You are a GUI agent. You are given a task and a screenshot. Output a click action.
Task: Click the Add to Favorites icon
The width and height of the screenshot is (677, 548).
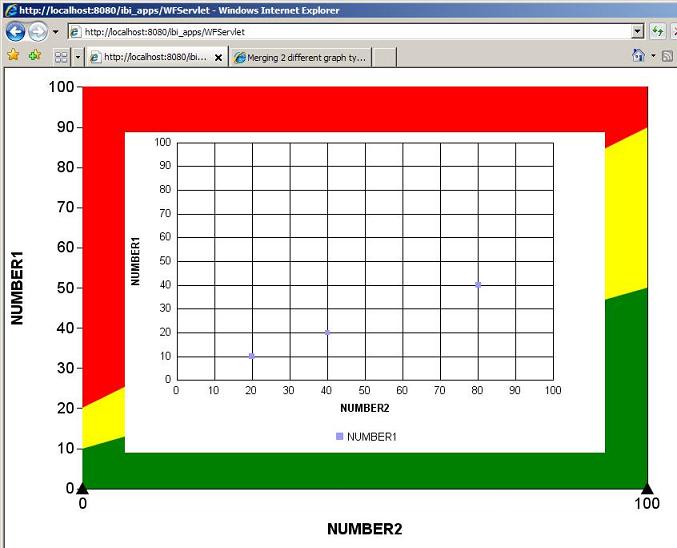35,56
